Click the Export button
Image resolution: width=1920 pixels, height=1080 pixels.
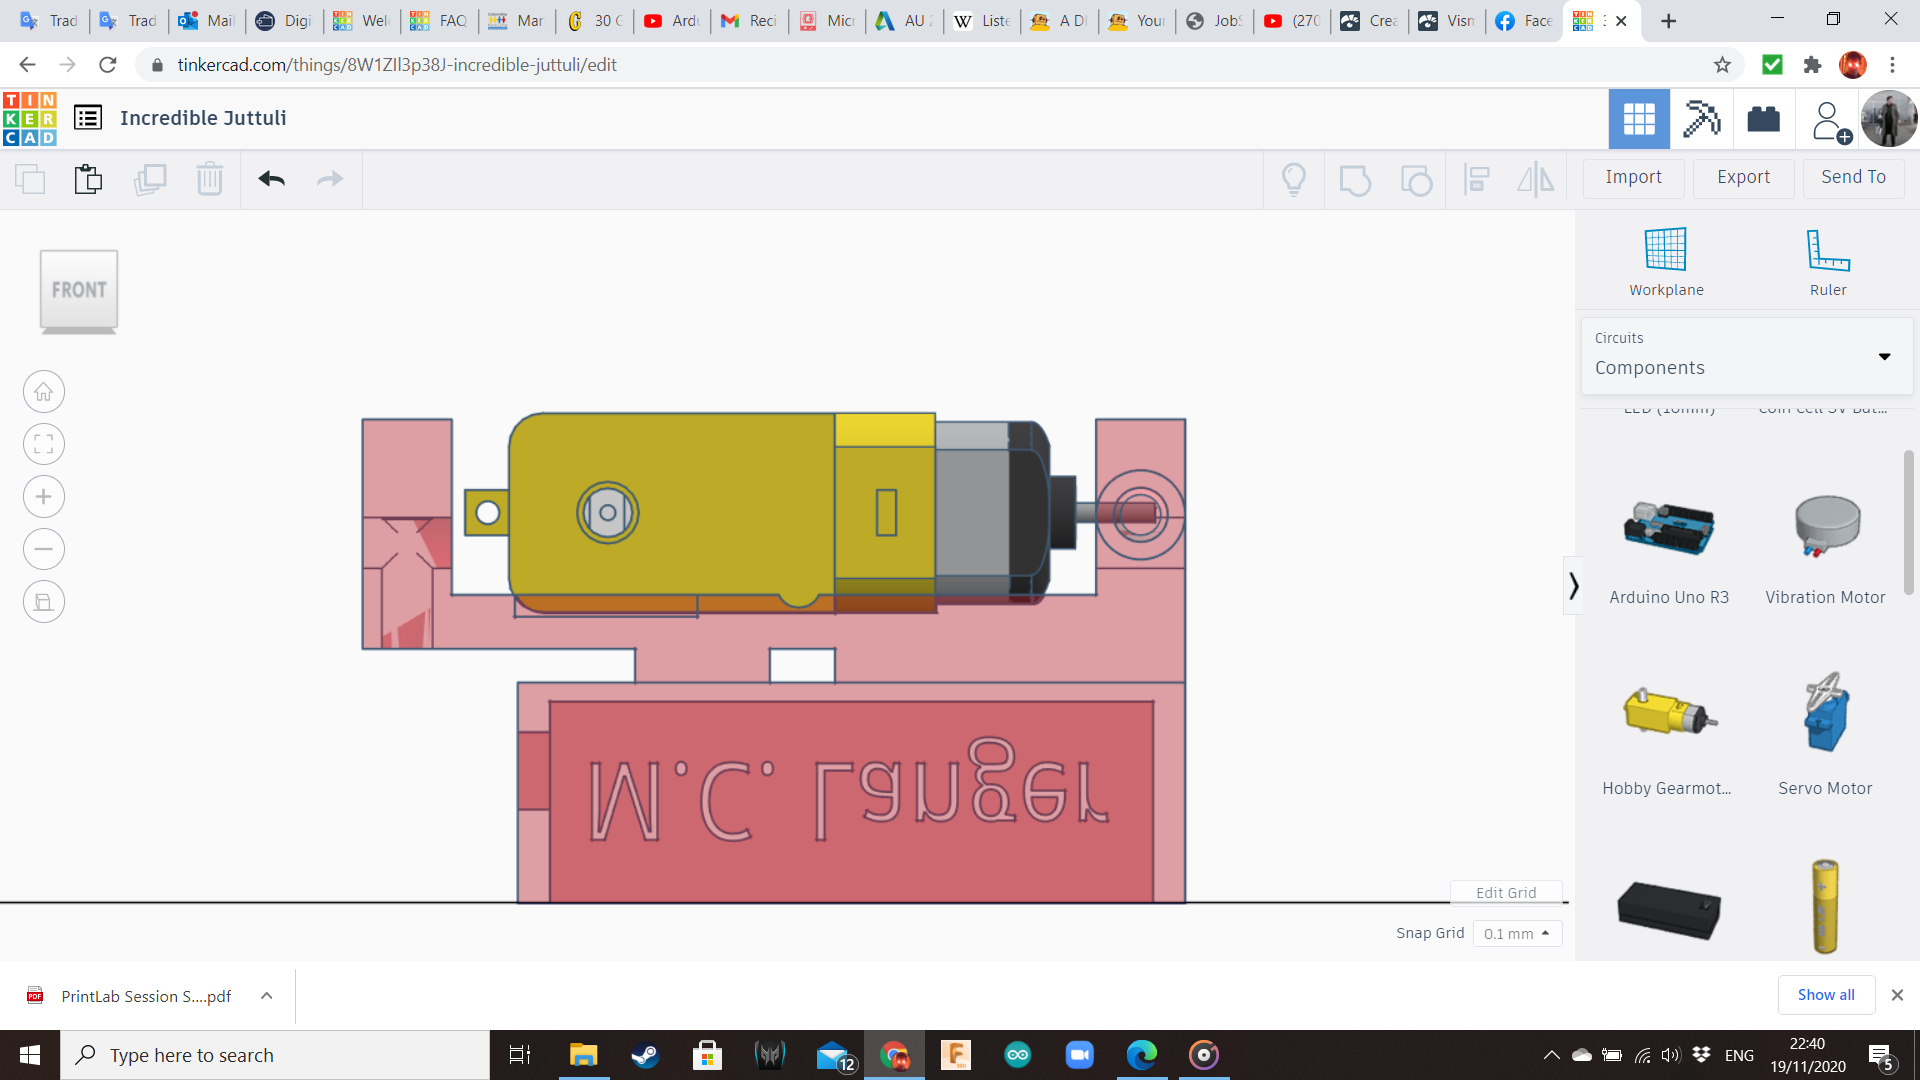[1743, 177]
